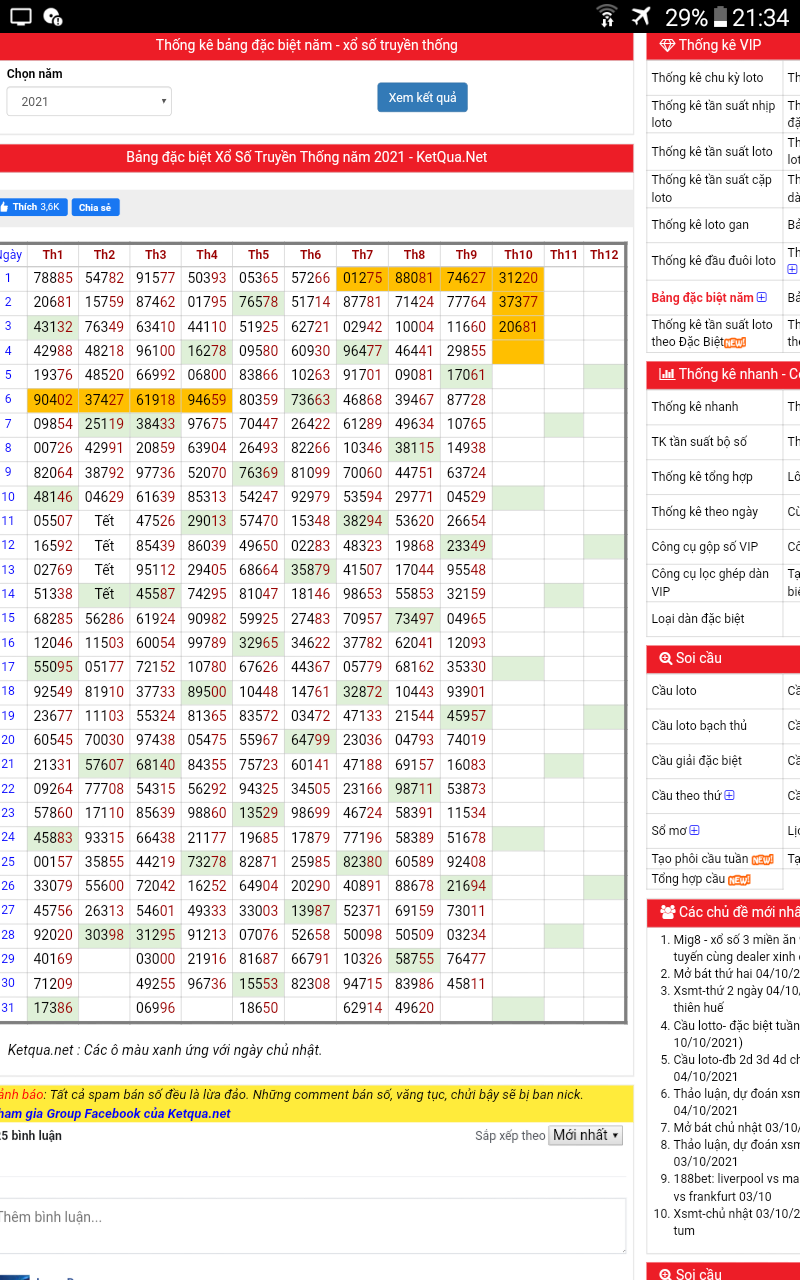Open Tổng hợp cầu link

tap(688, 879)
